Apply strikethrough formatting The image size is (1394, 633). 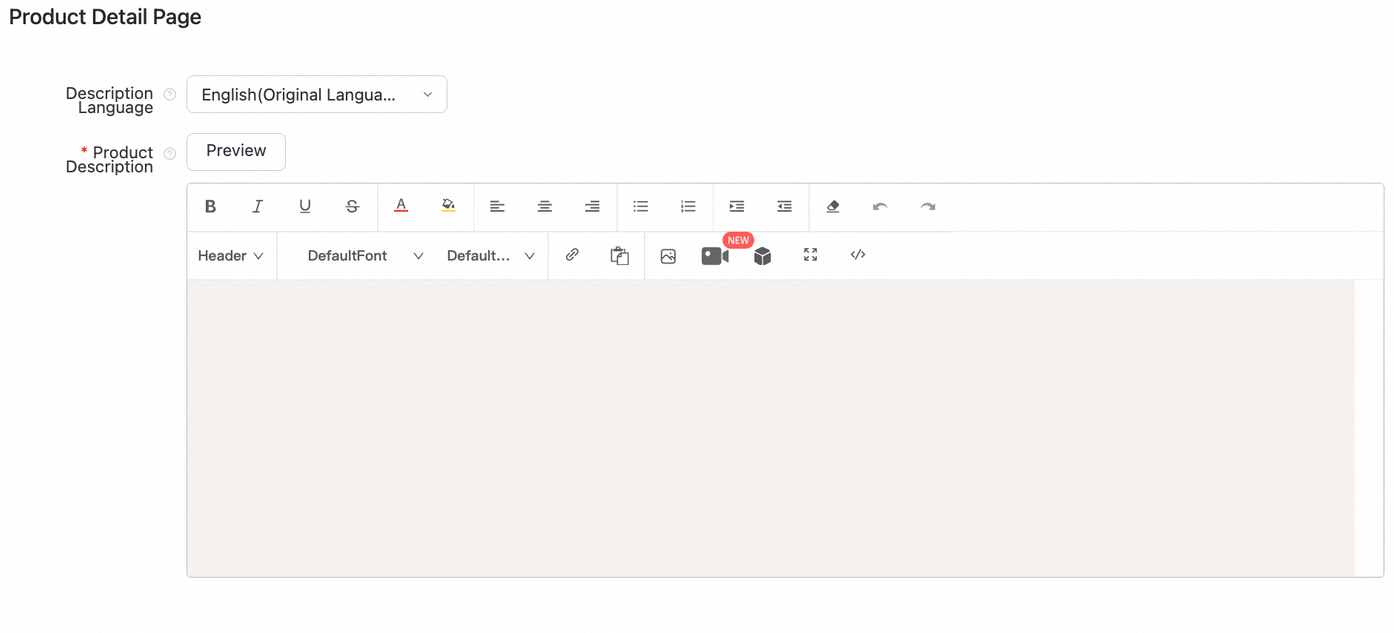pos(352,207)
